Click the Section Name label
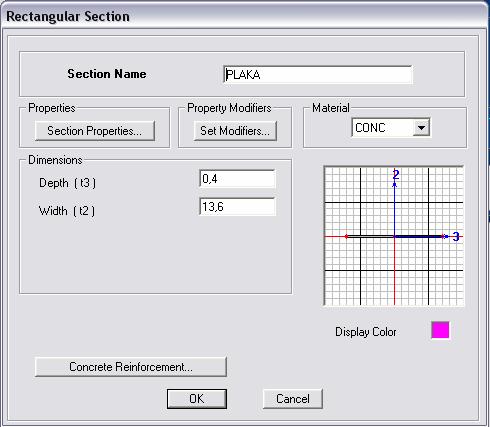Screen dimensions: 490x427 pos(107,74)
